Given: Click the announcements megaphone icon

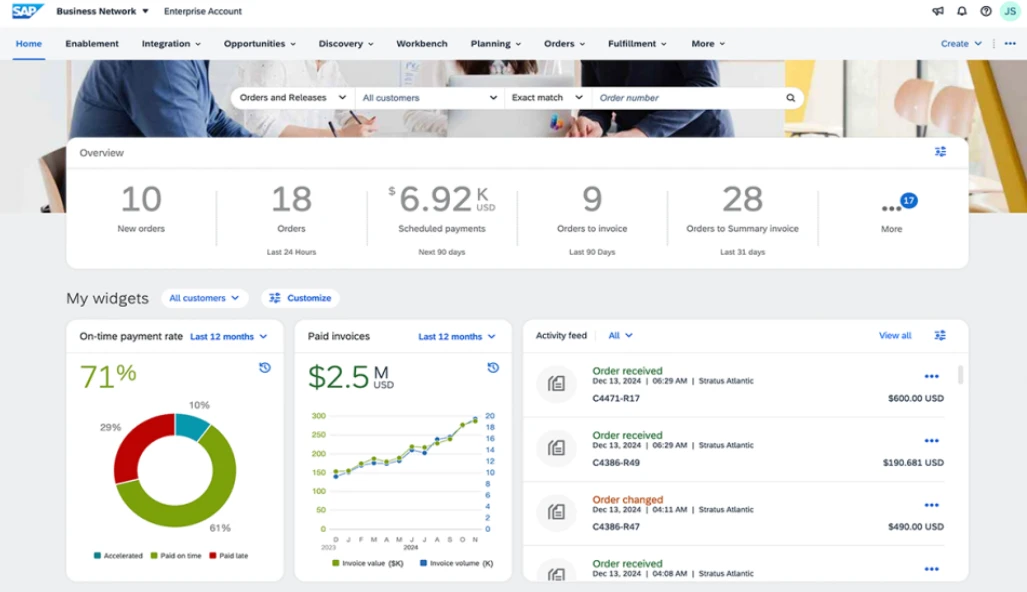Looking at the screenshot, I should tap(938, 11).
